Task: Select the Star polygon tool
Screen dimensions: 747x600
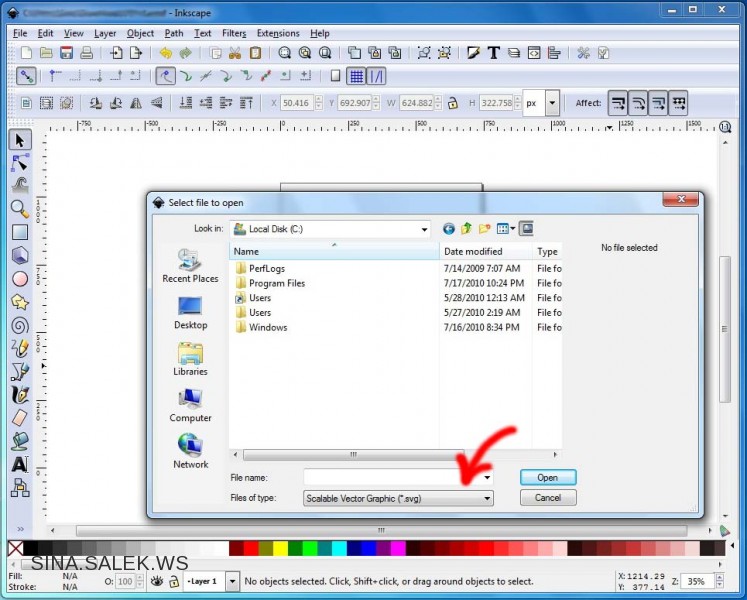Action: click(20, 302)
